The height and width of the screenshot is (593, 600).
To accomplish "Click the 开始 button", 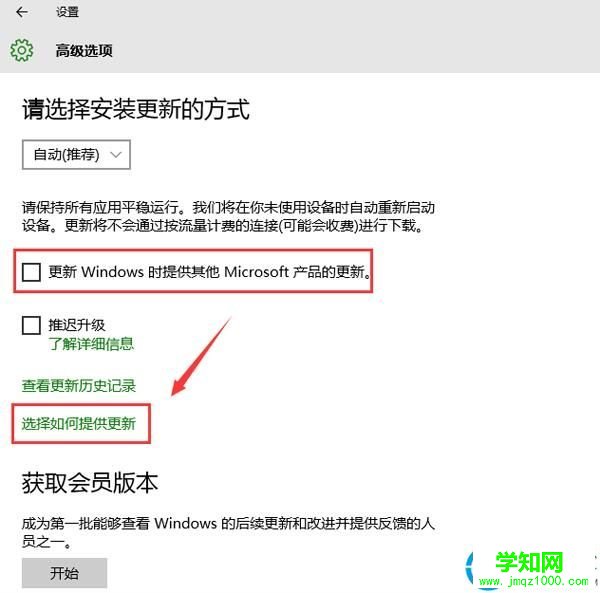I will pyautogui.click(x=64, y=573).
